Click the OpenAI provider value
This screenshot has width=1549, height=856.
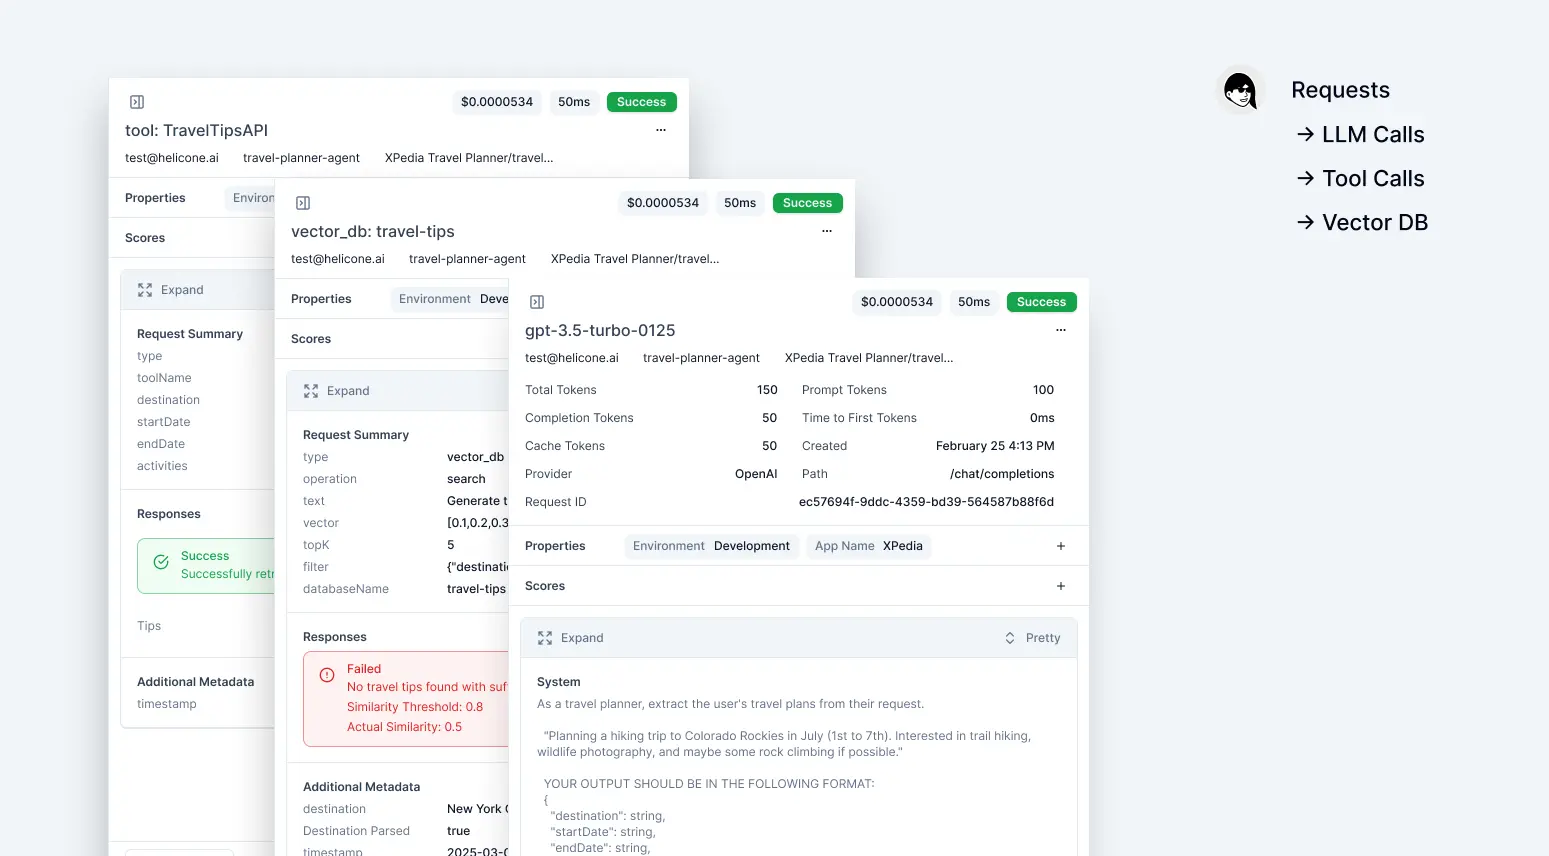[756, 474]
